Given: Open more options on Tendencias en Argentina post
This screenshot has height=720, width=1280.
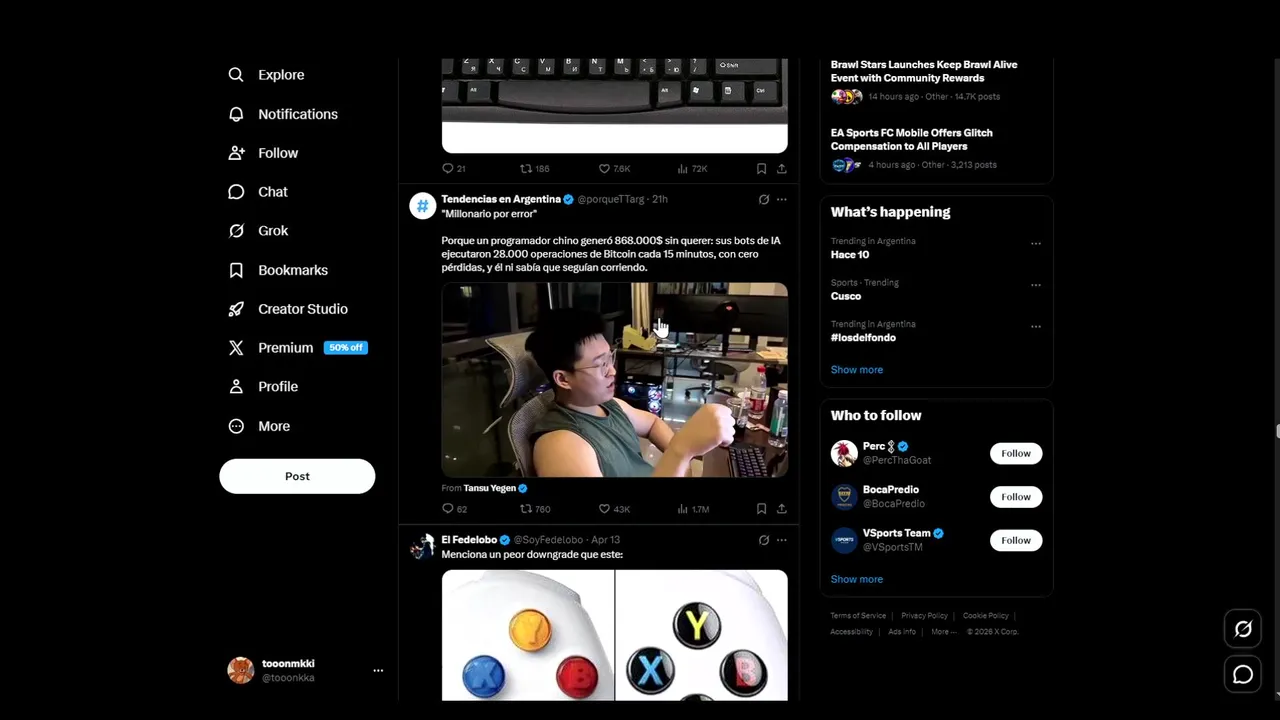Looking at the screenshot, I should point(782,199).
